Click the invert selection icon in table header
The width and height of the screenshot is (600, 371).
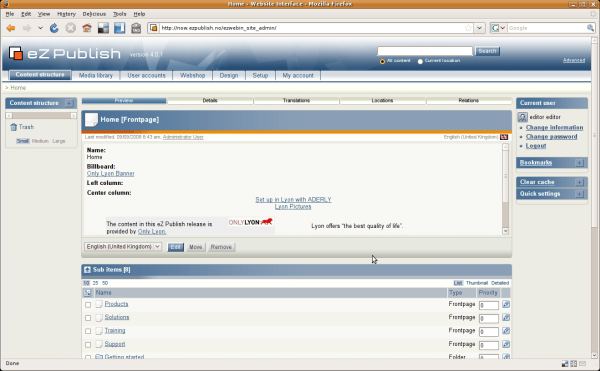[x=88, y=293]
